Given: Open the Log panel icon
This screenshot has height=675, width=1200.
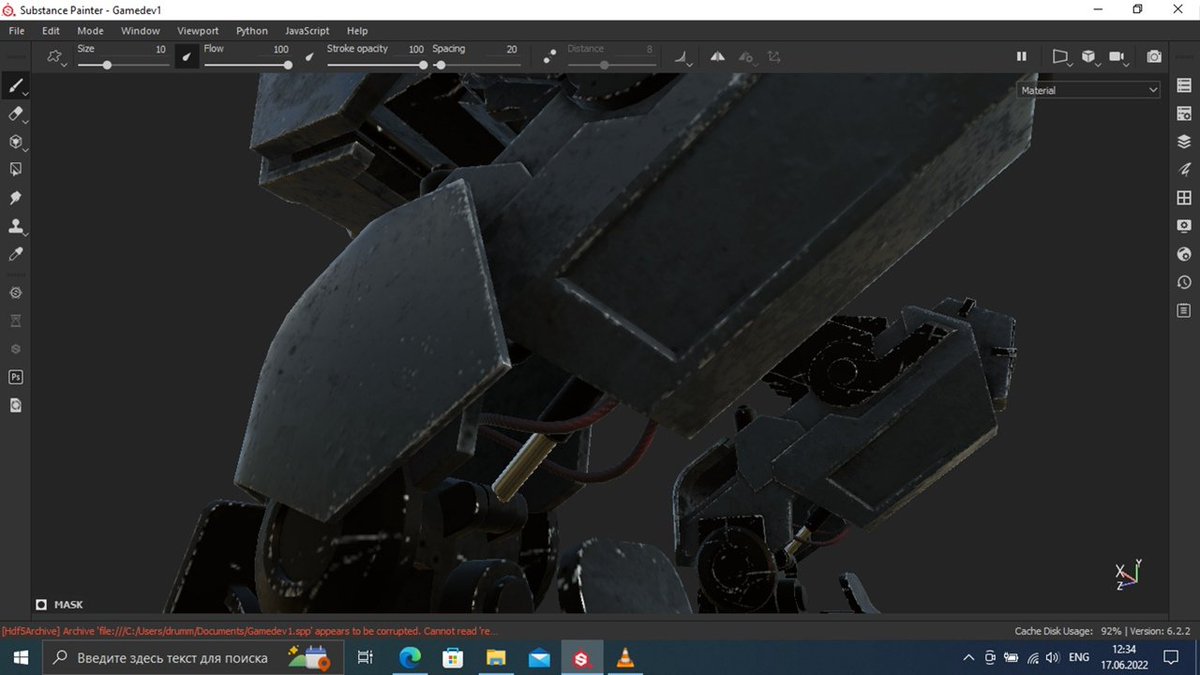Looking at the screenshot, I should pyautogui.click(x=1184, y=310).
